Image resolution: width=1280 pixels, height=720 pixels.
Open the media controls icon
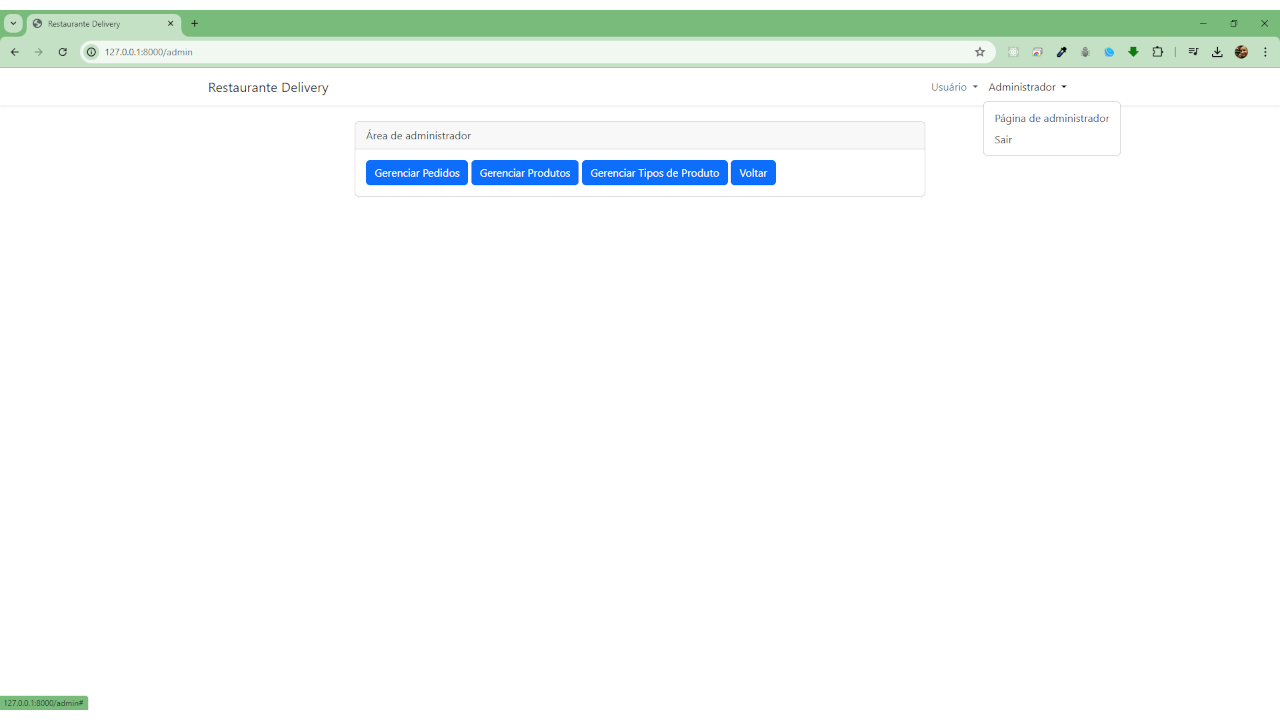coord(1193,52)
